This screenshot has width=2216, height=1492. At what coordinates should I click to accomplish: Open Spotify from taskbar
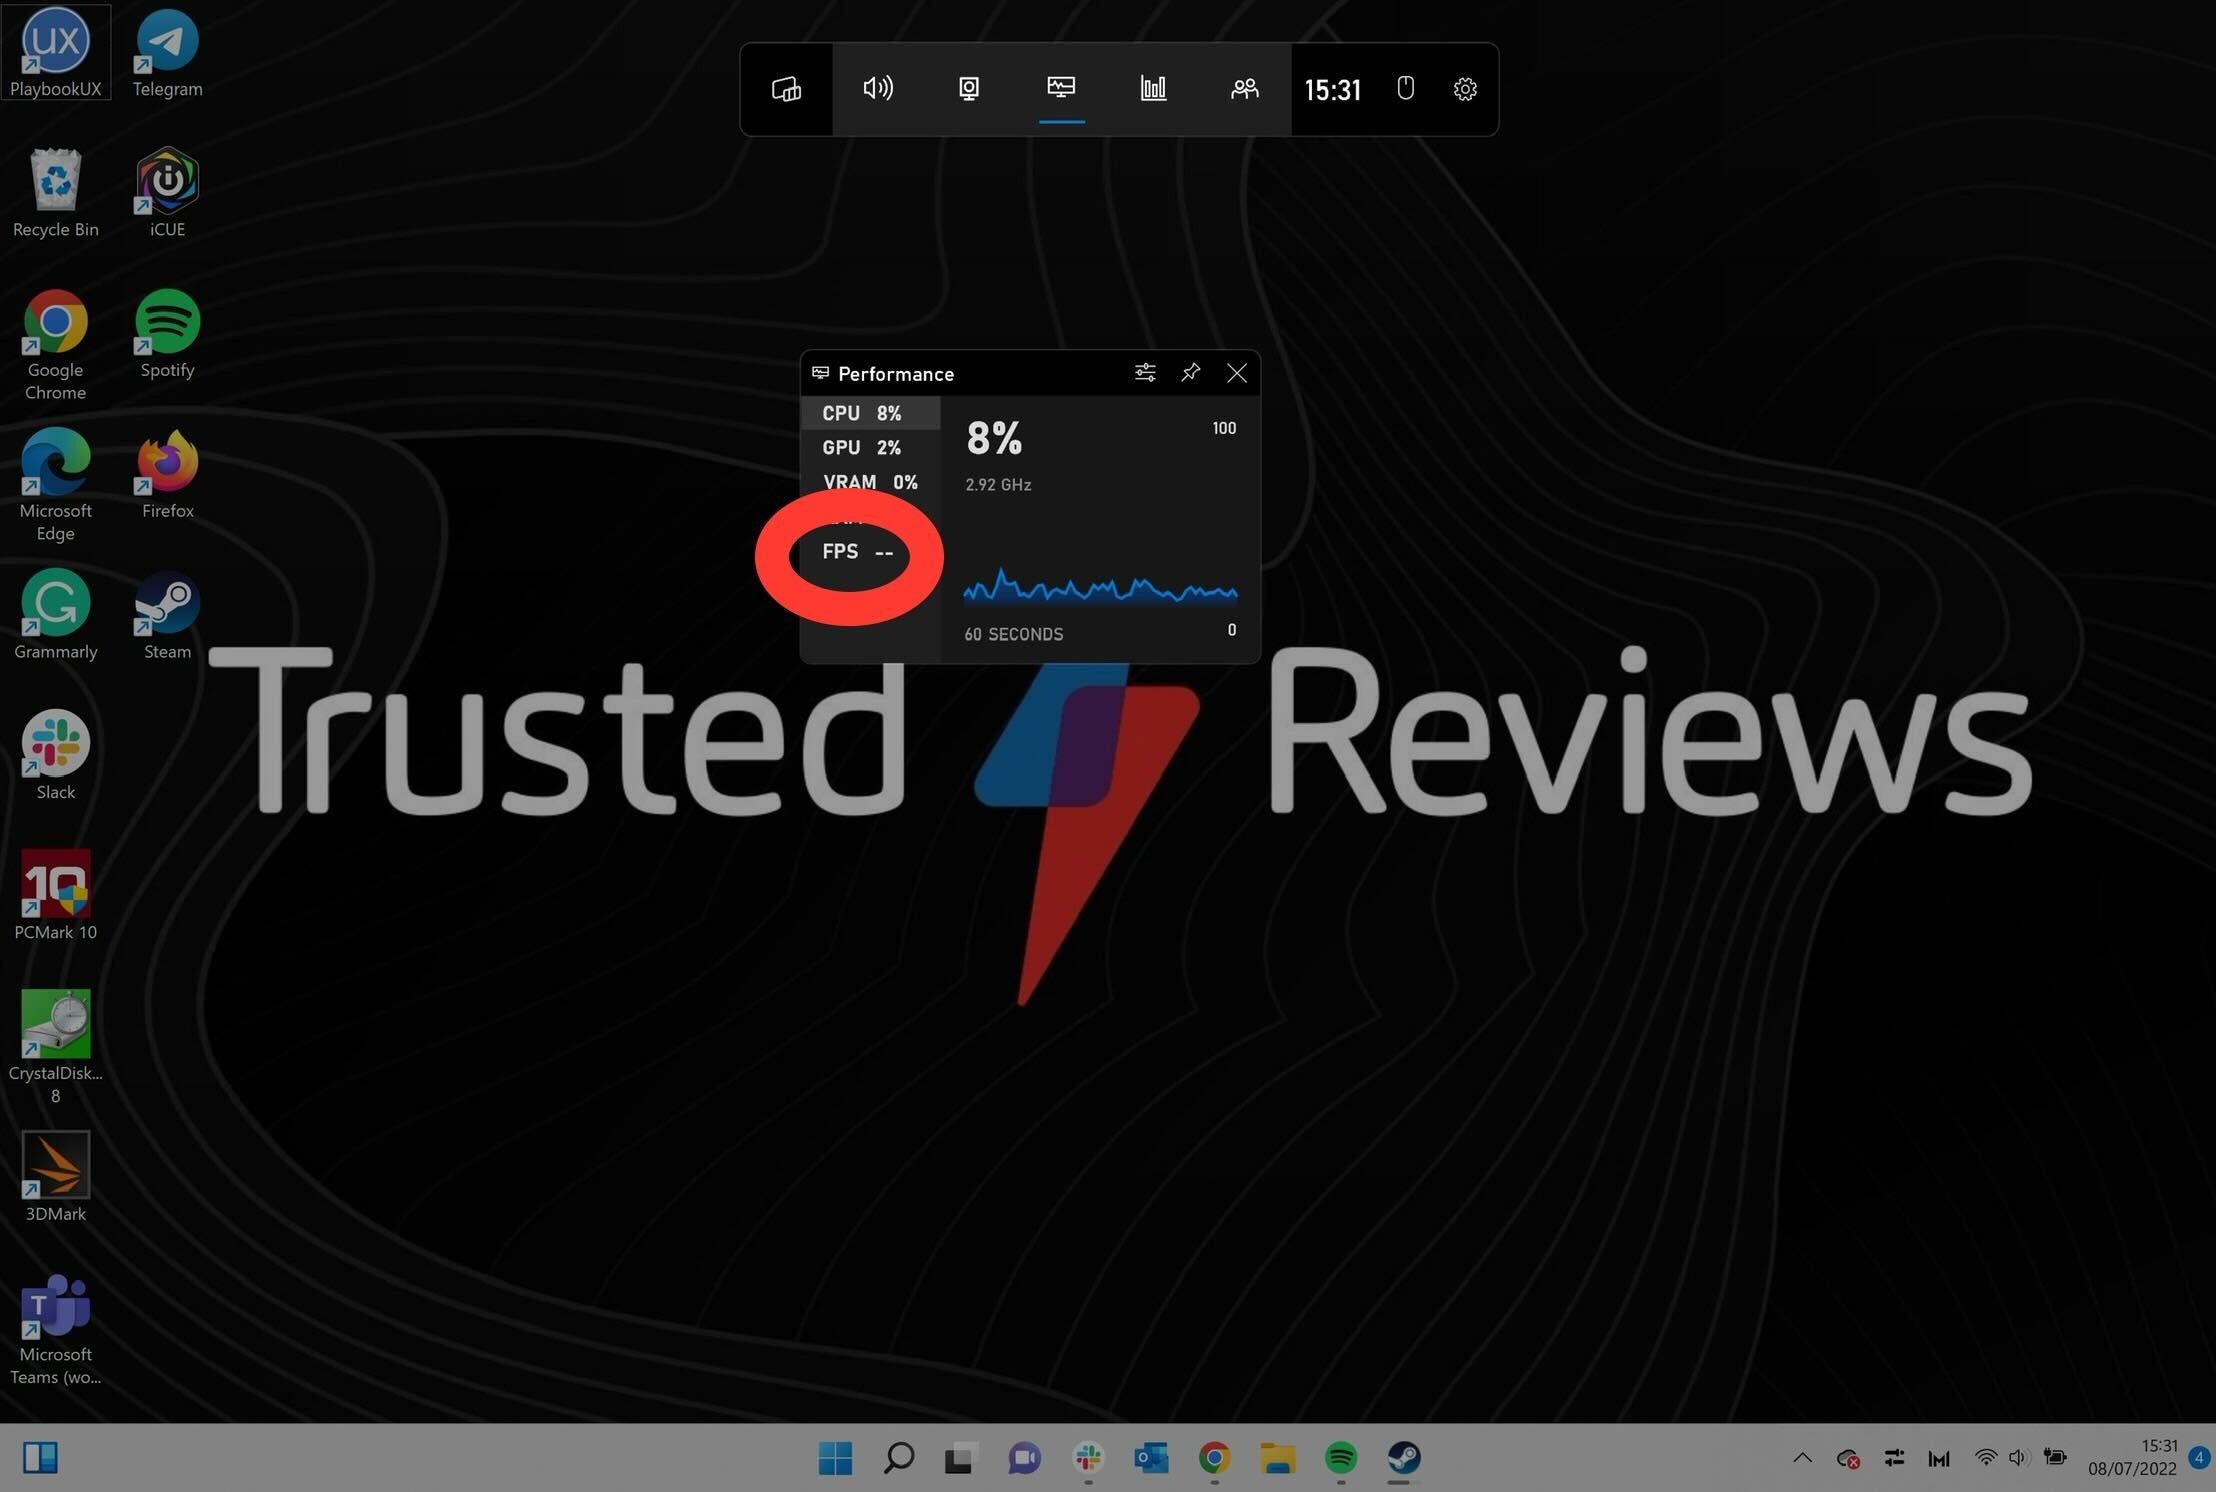pyautogui.click(x=1340, y=1458)
